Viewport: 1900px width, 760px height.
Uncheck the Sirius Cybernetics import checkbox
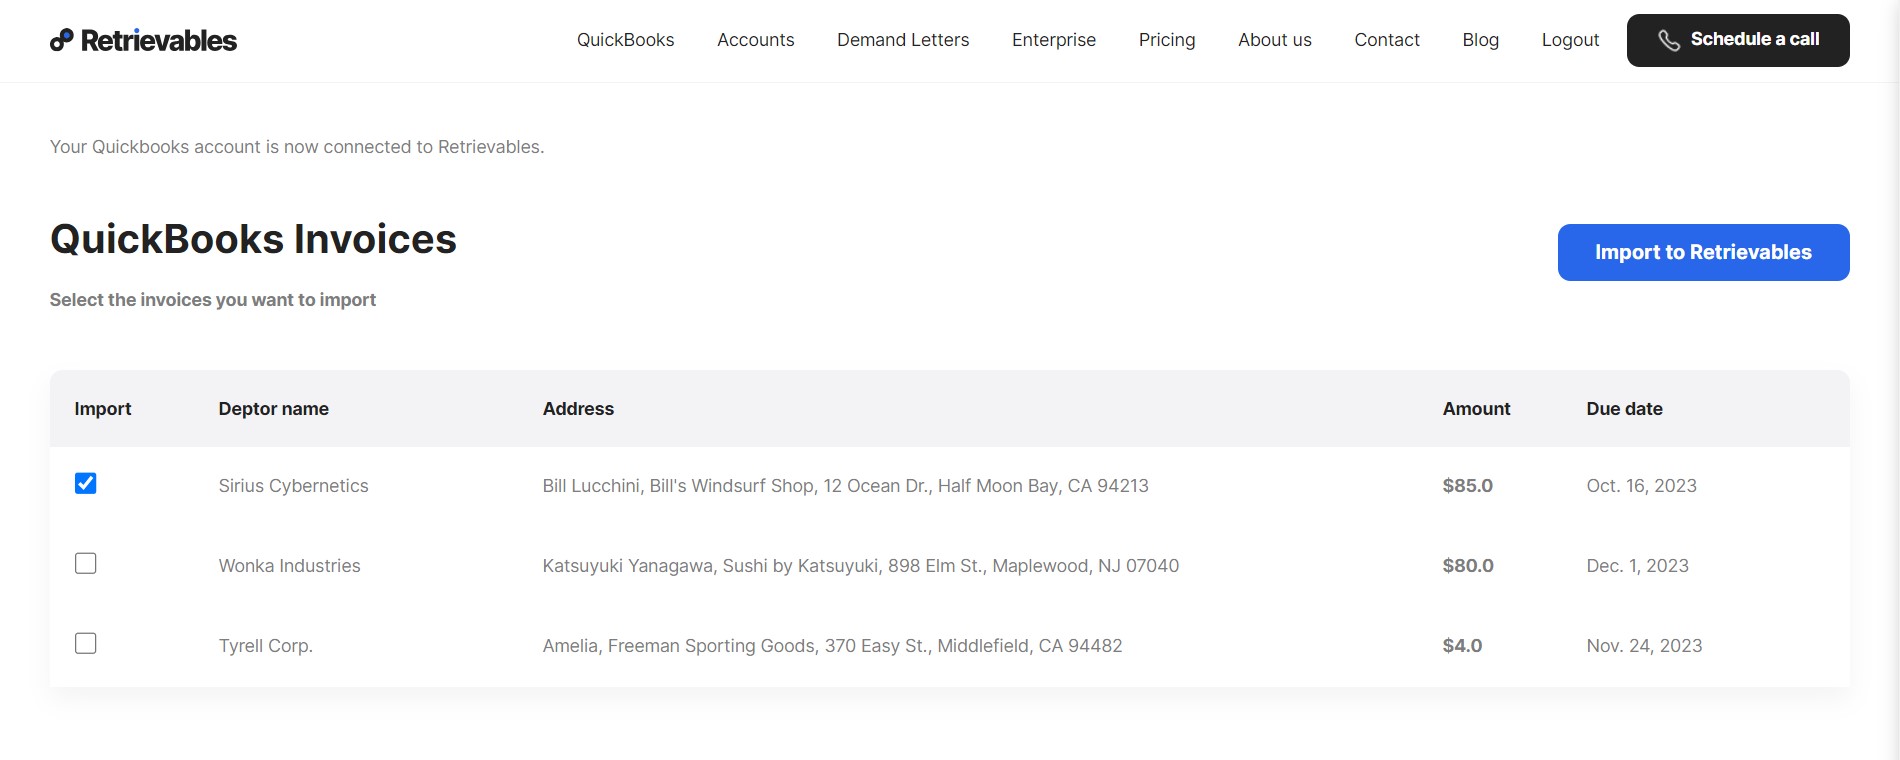pos(86,483)
